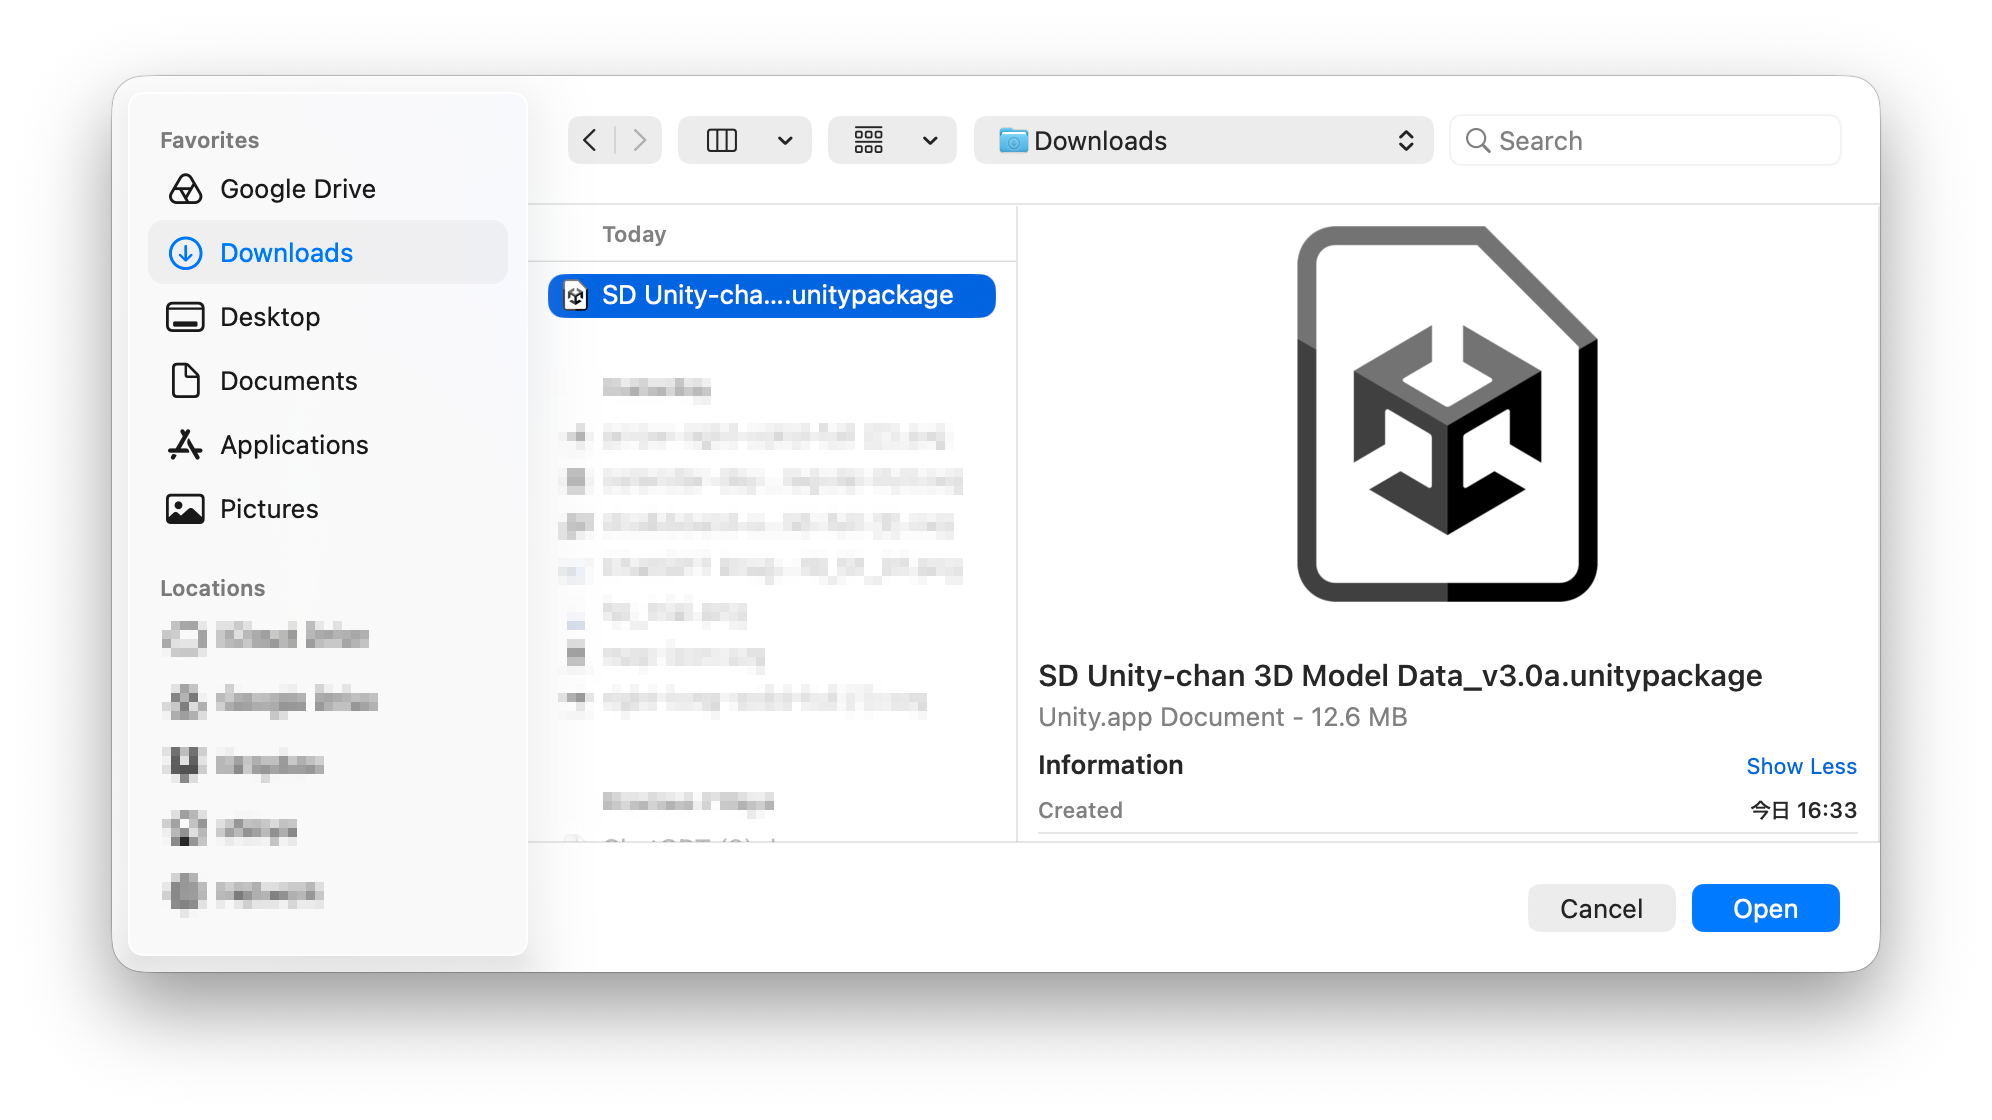Click the blue folder icon beside Downloads
The height and width of the screenshot is (1120, 1992).
(1013, 140)
